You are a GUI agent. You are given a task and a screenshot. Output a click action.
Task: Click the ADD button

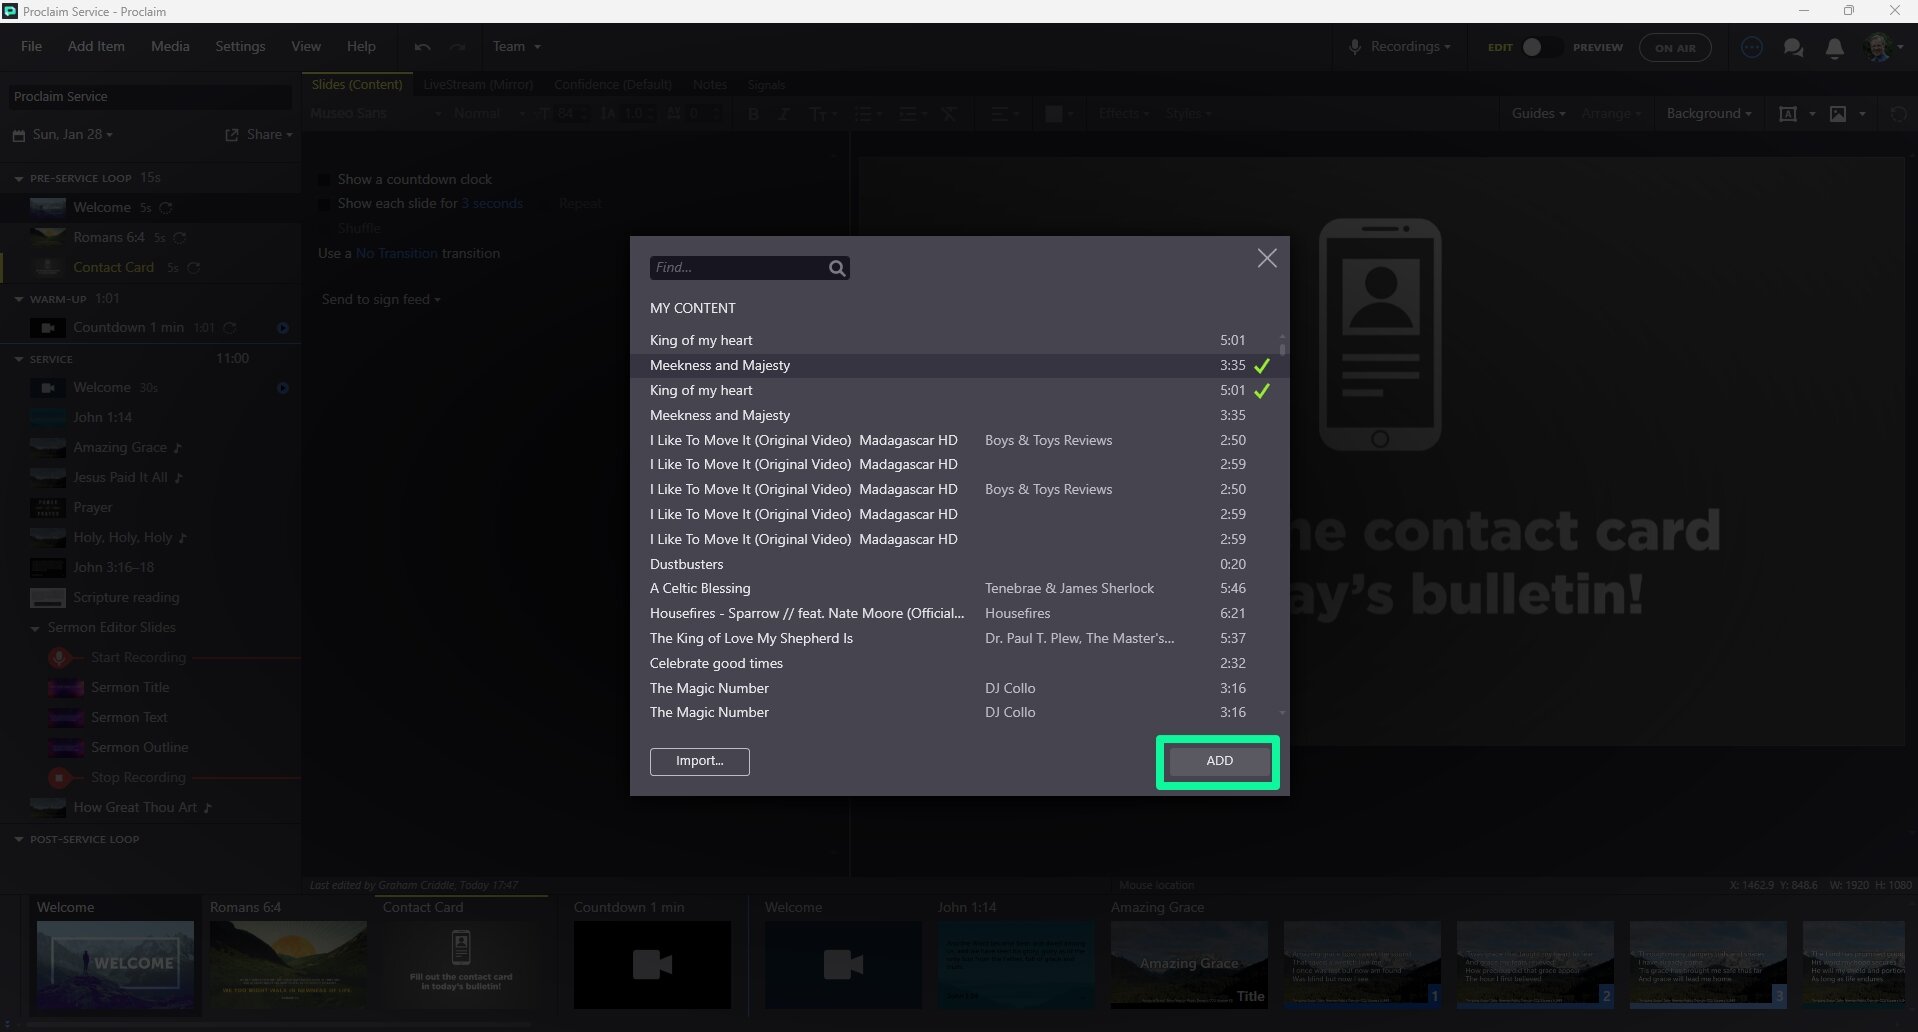click(x=1217, y=761)
